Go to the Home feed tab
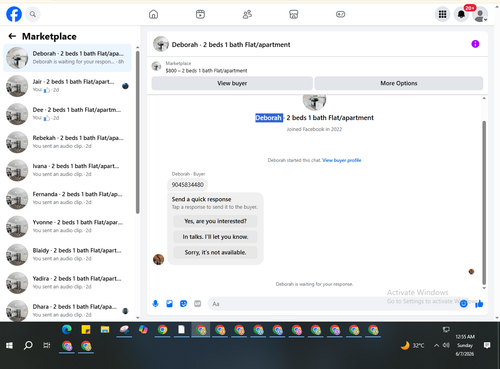The image size is (500, 369). click(x=153, y=14)
